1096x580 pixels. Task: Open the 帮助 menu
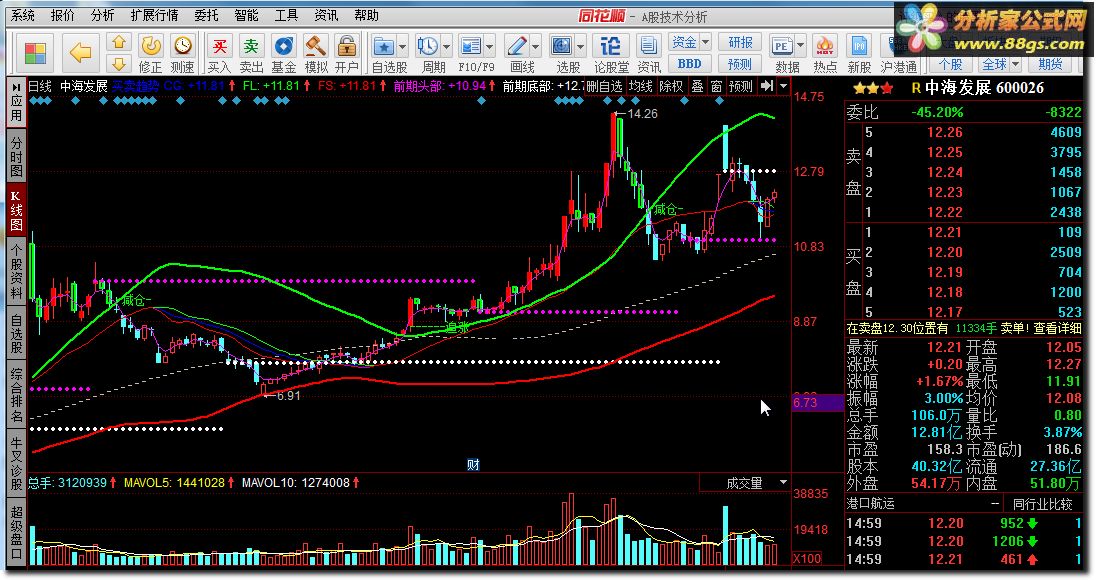pyautogui.click(x=366, y=15)
